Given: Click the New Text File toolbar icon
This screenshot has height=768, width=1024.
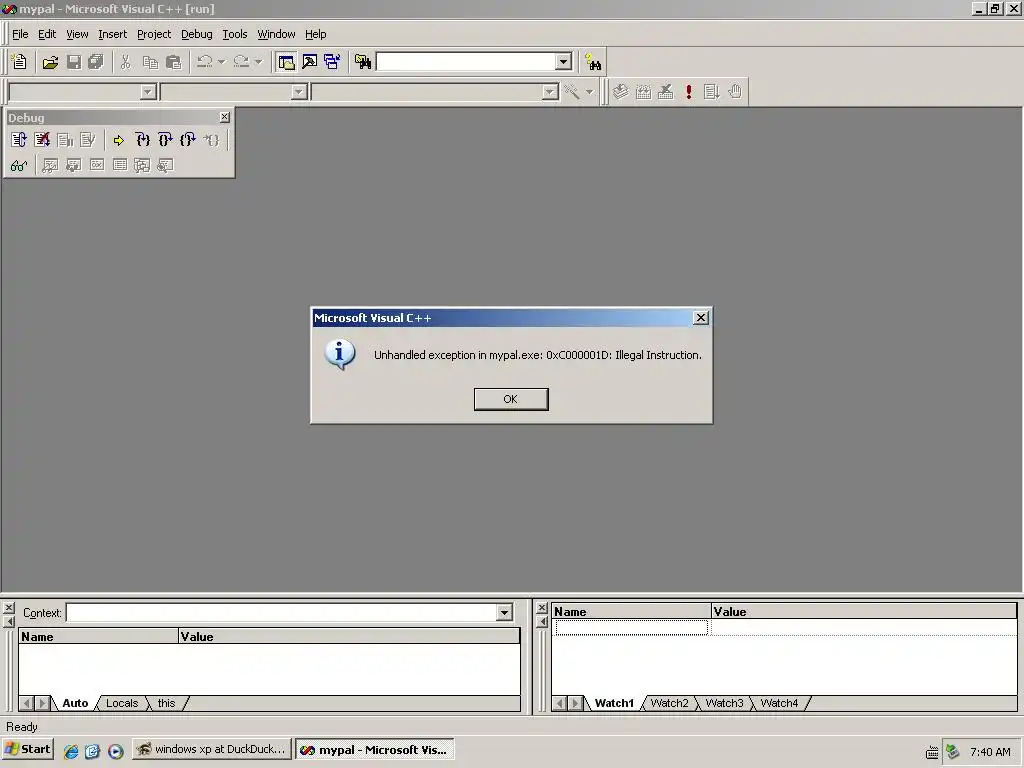Looking at the screenshot, I should (19, 62).
